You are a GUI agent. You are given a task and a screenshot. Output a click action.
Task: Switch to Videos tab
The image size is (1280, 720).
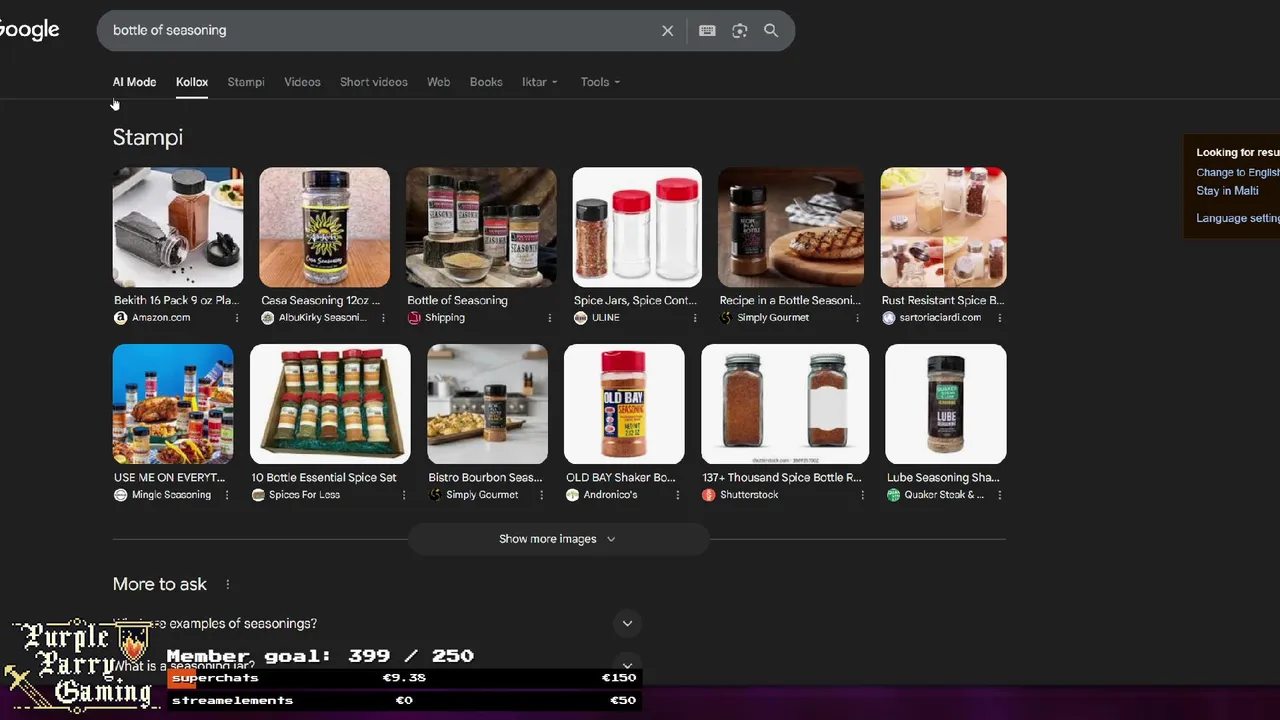click(x=302, y=82)
